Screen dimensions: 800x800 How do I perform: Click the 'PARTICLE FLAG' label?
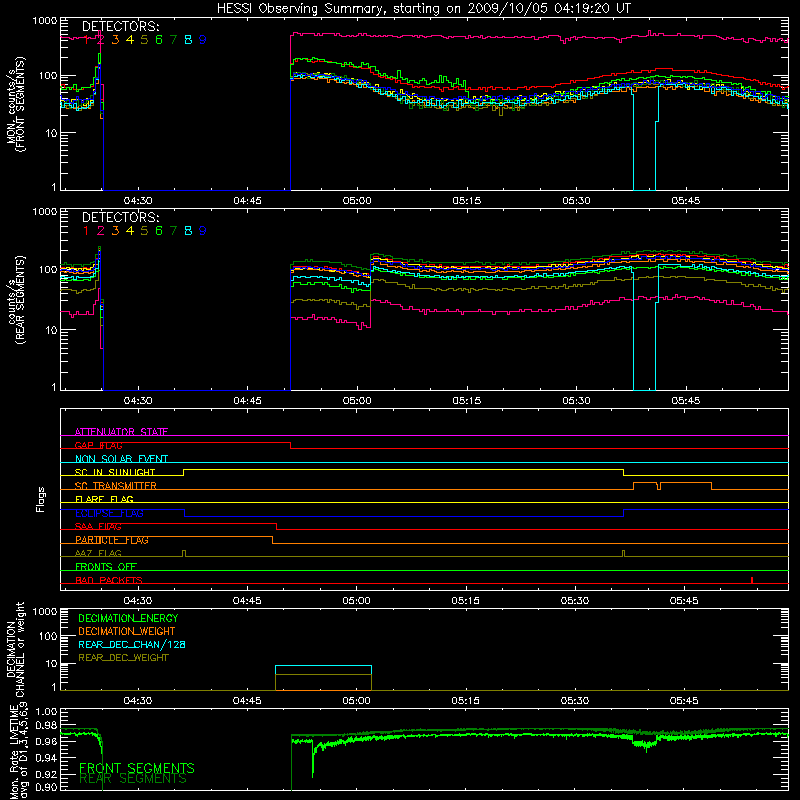[112, 540]
